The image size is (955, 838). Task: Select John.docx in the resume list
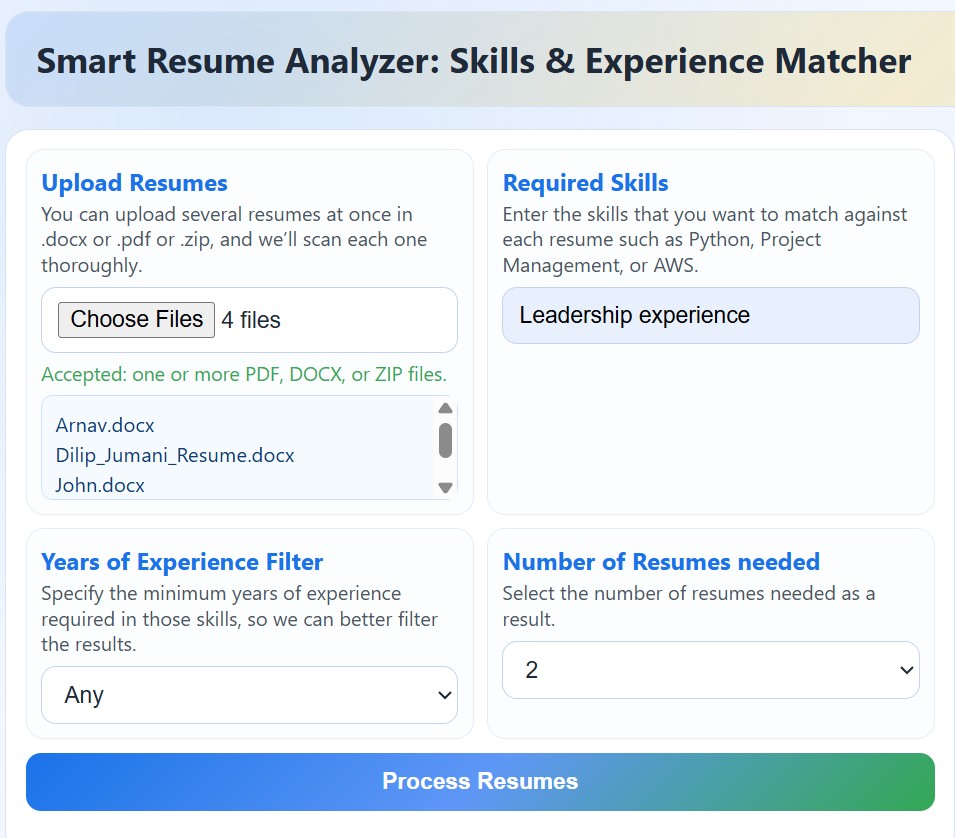(x=99, y=485)
